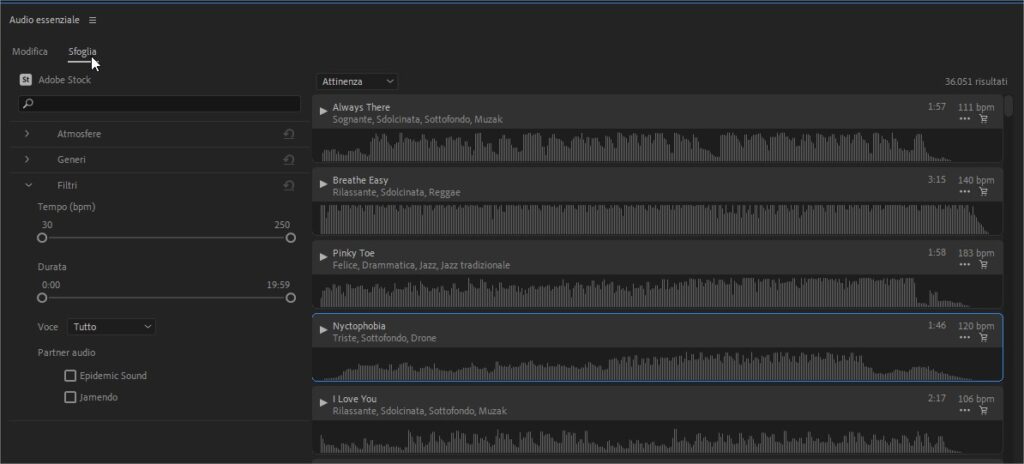The height and width of the screenshot is (464, 1024).
Task: Add Always There to cart
Action: (984, 119)
